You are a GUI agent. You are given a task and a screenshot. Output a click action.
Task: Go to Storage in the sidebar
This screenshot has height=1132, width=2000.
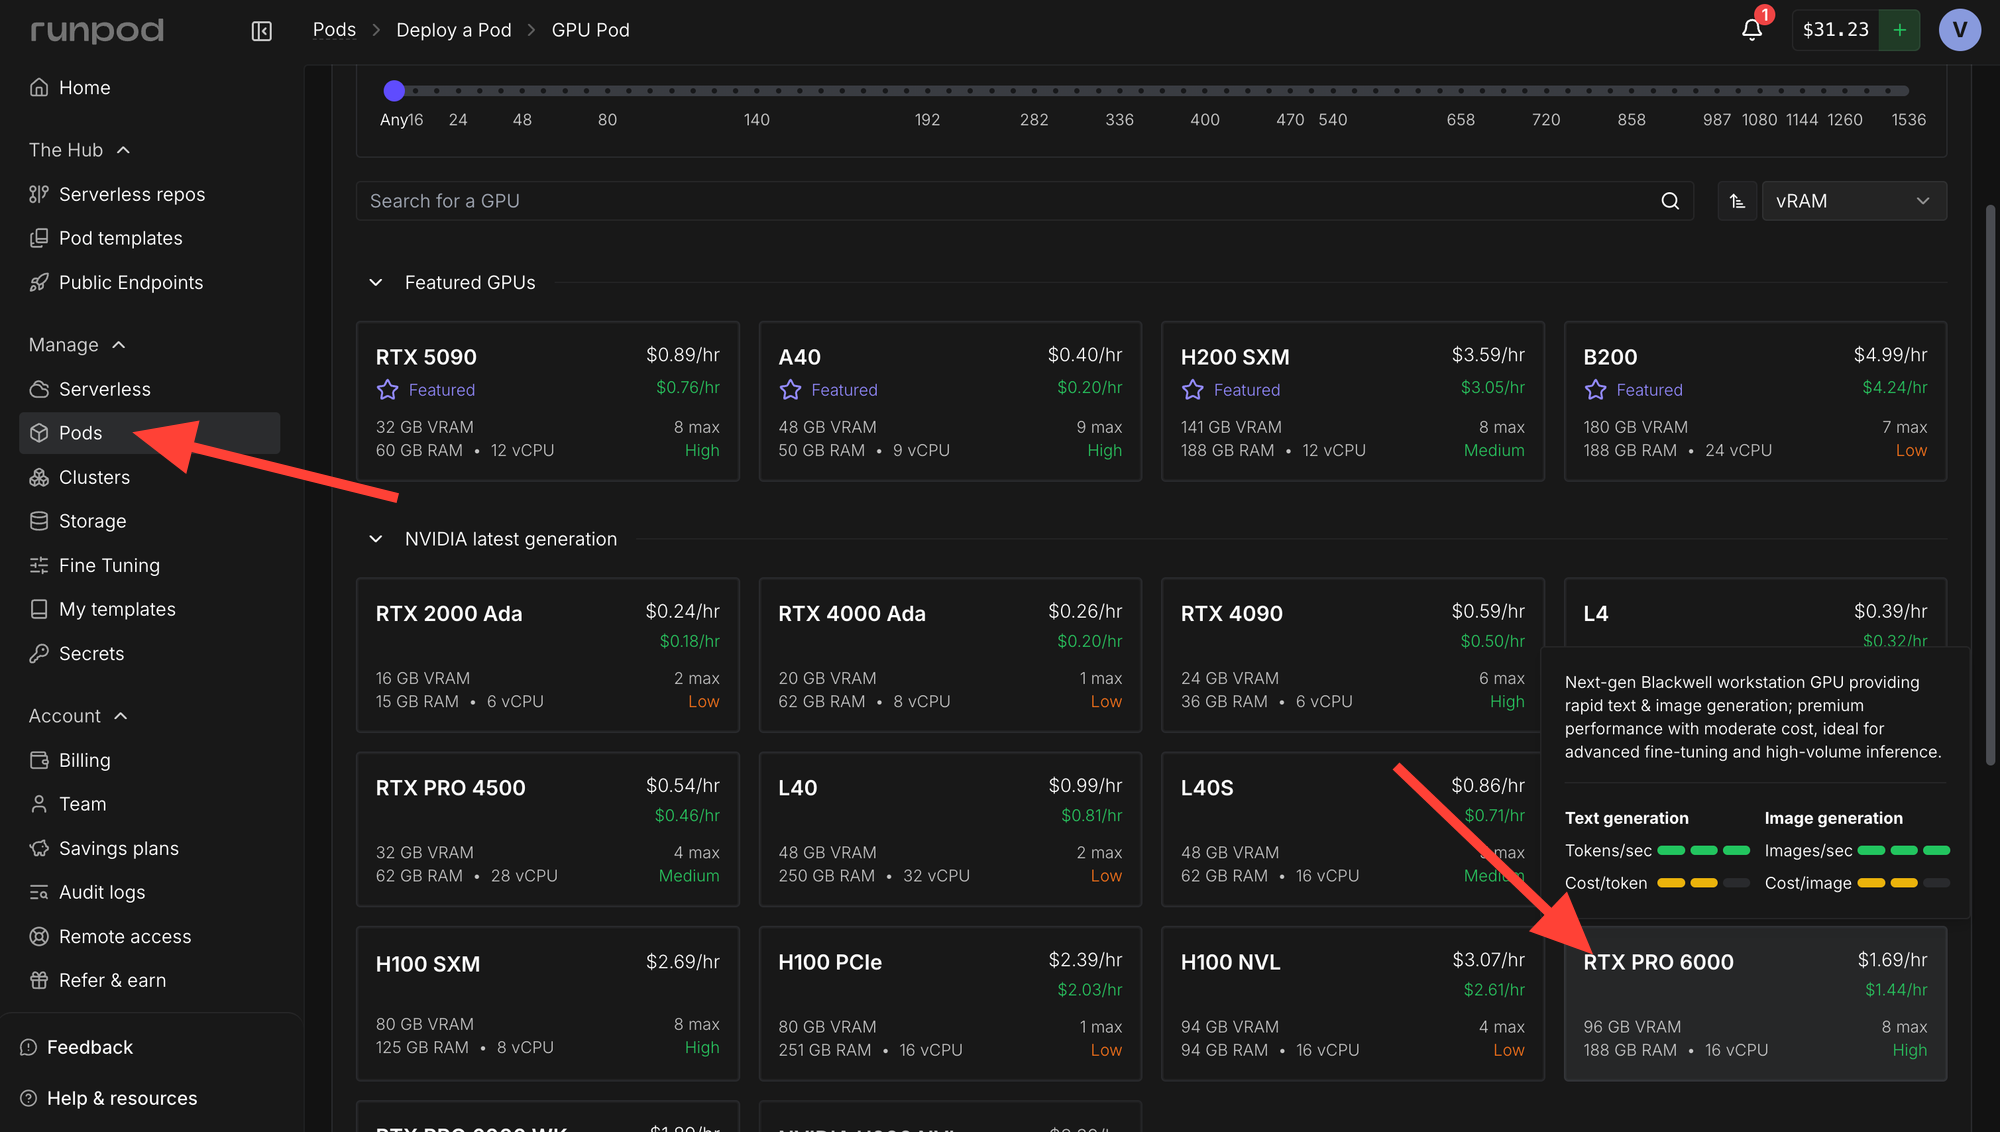pyautogui.click(x=92, y=521)
